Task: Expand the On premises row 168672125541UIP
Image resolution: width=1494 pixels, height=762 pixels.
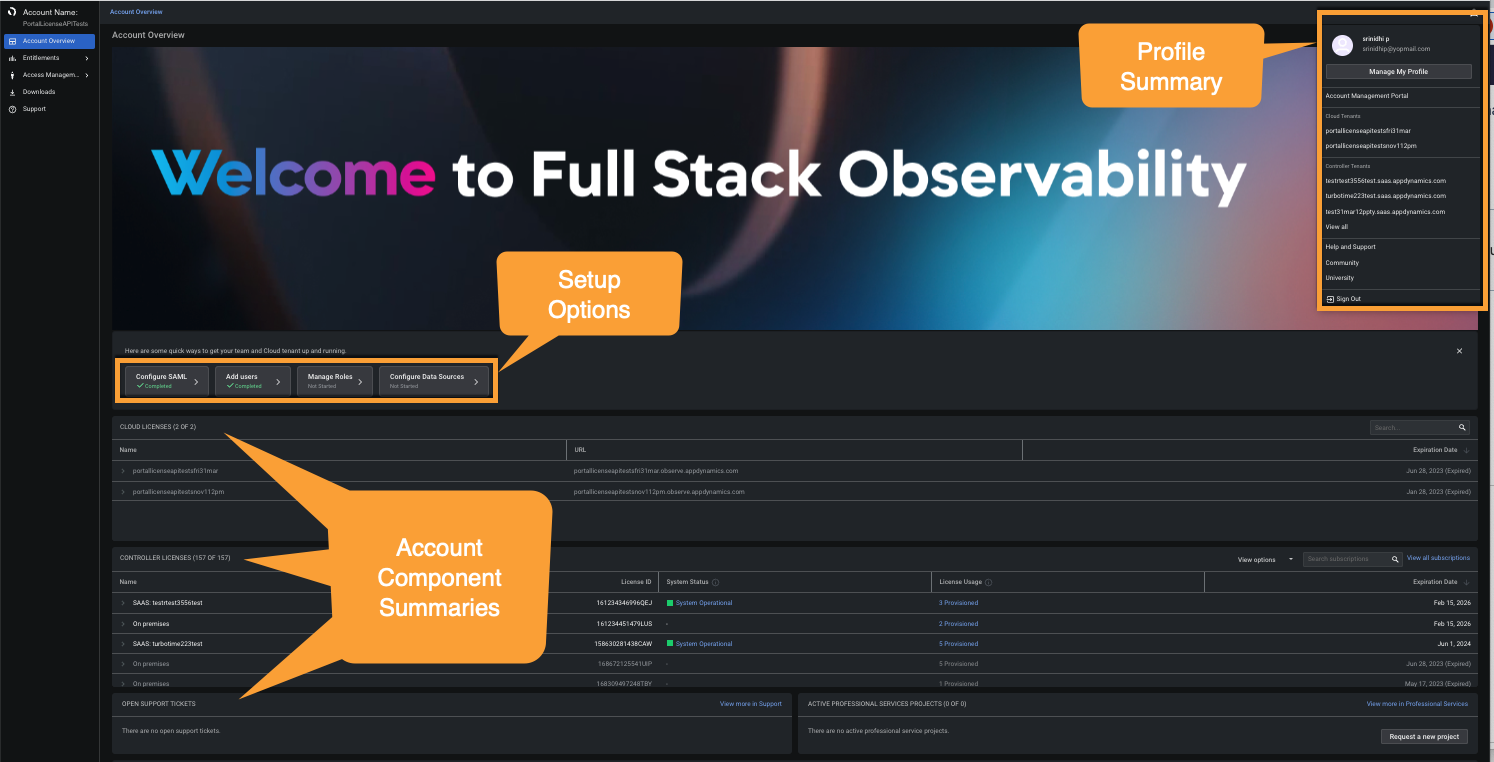Action: click(123, 664)
